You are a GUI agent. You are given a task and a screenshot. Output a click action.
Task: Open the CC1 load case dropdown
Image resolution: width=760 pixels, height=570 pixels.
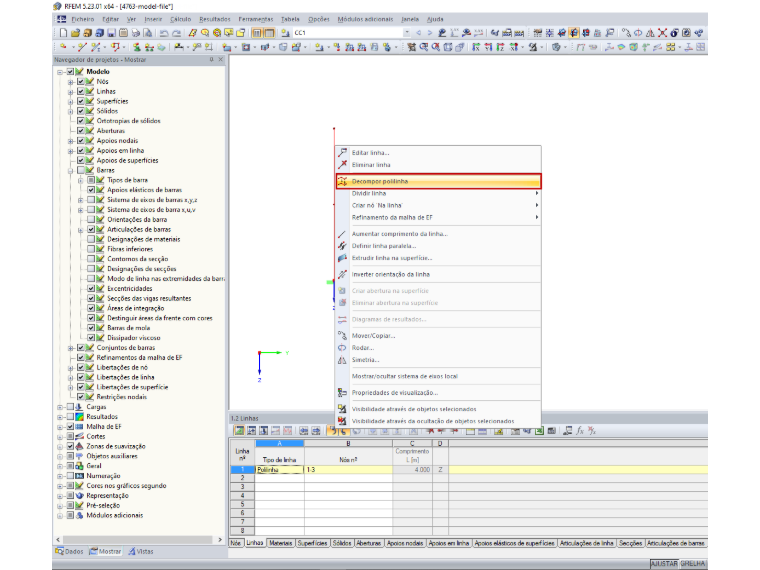pos(407,33)
